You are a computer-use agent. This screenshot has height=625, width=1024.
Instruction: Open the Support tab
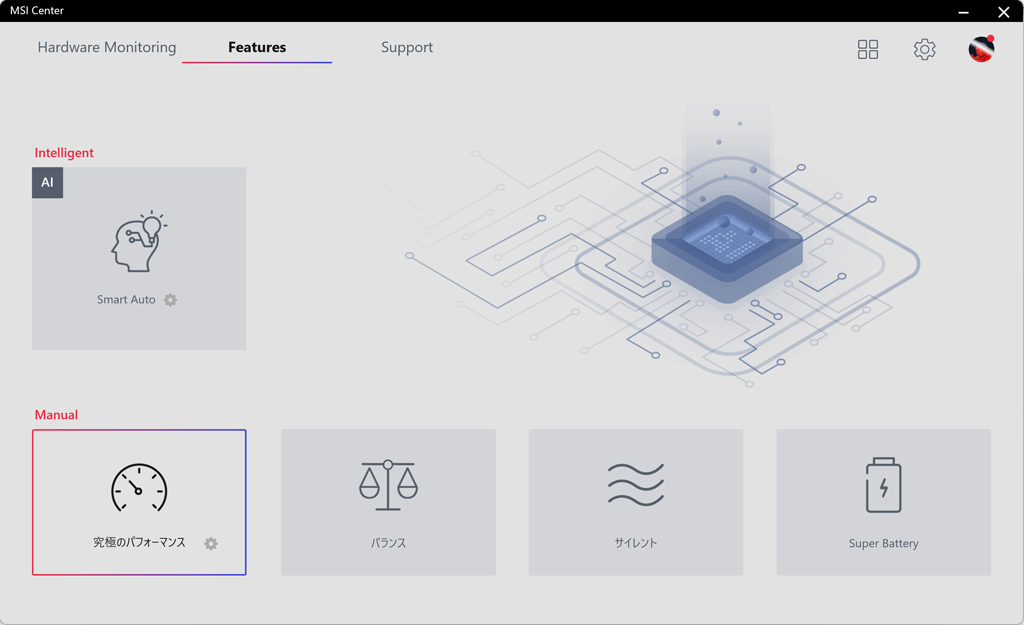point(407,47)
